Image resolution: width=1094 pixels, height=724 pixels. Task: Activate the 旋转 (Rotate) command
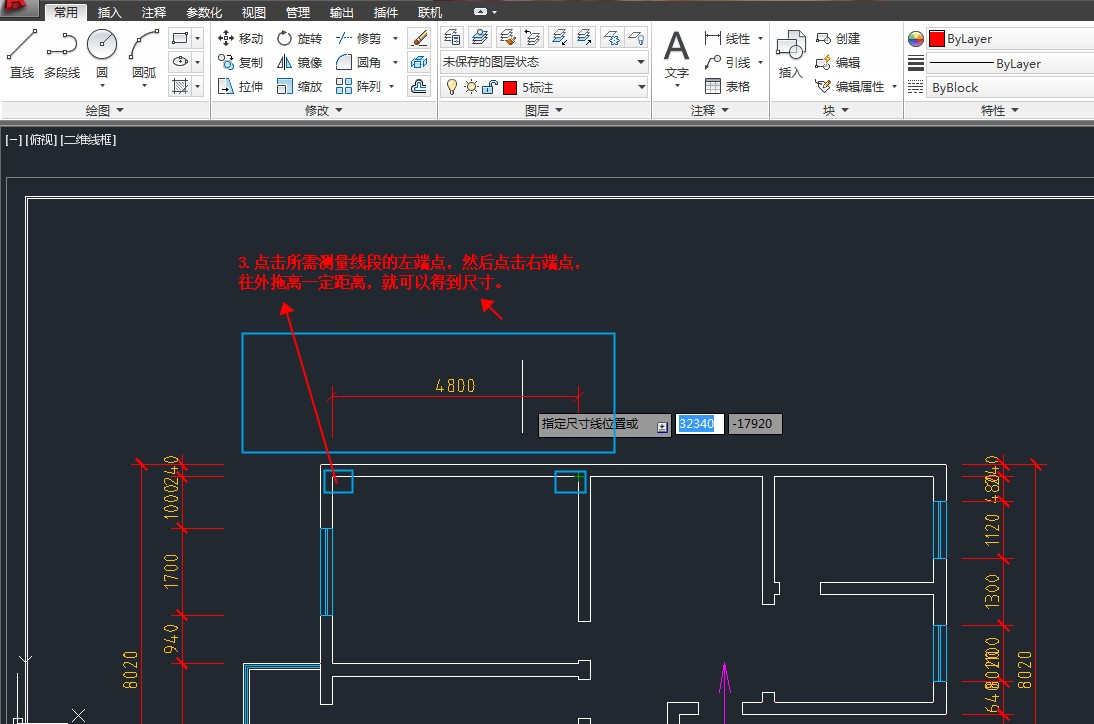tap(299, 38)
